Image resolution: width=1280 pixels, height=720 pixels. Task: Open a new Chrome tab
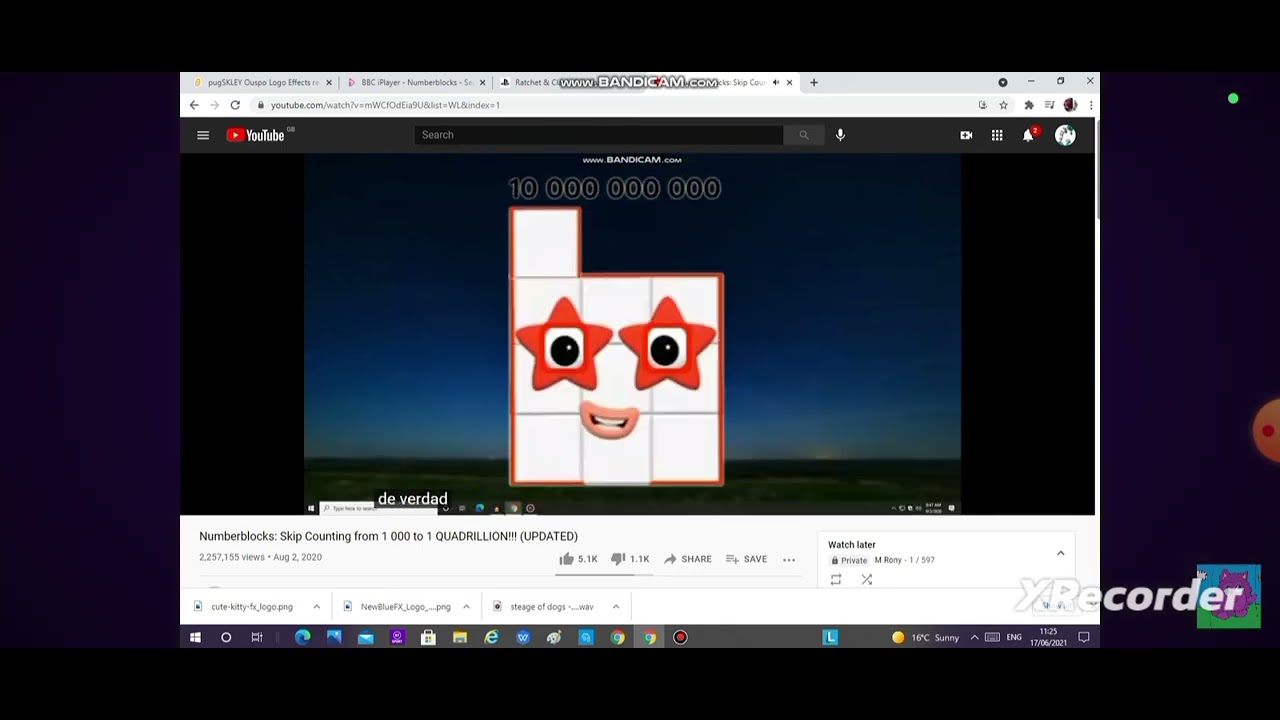814,83
